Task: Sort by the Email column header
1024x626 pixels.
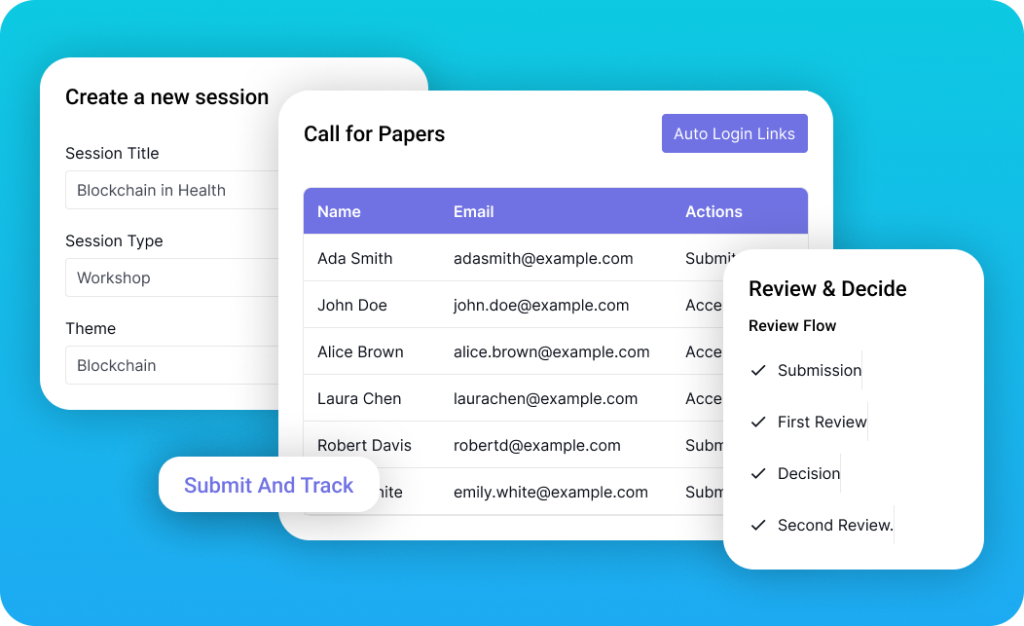Action: tap(474, 212)
